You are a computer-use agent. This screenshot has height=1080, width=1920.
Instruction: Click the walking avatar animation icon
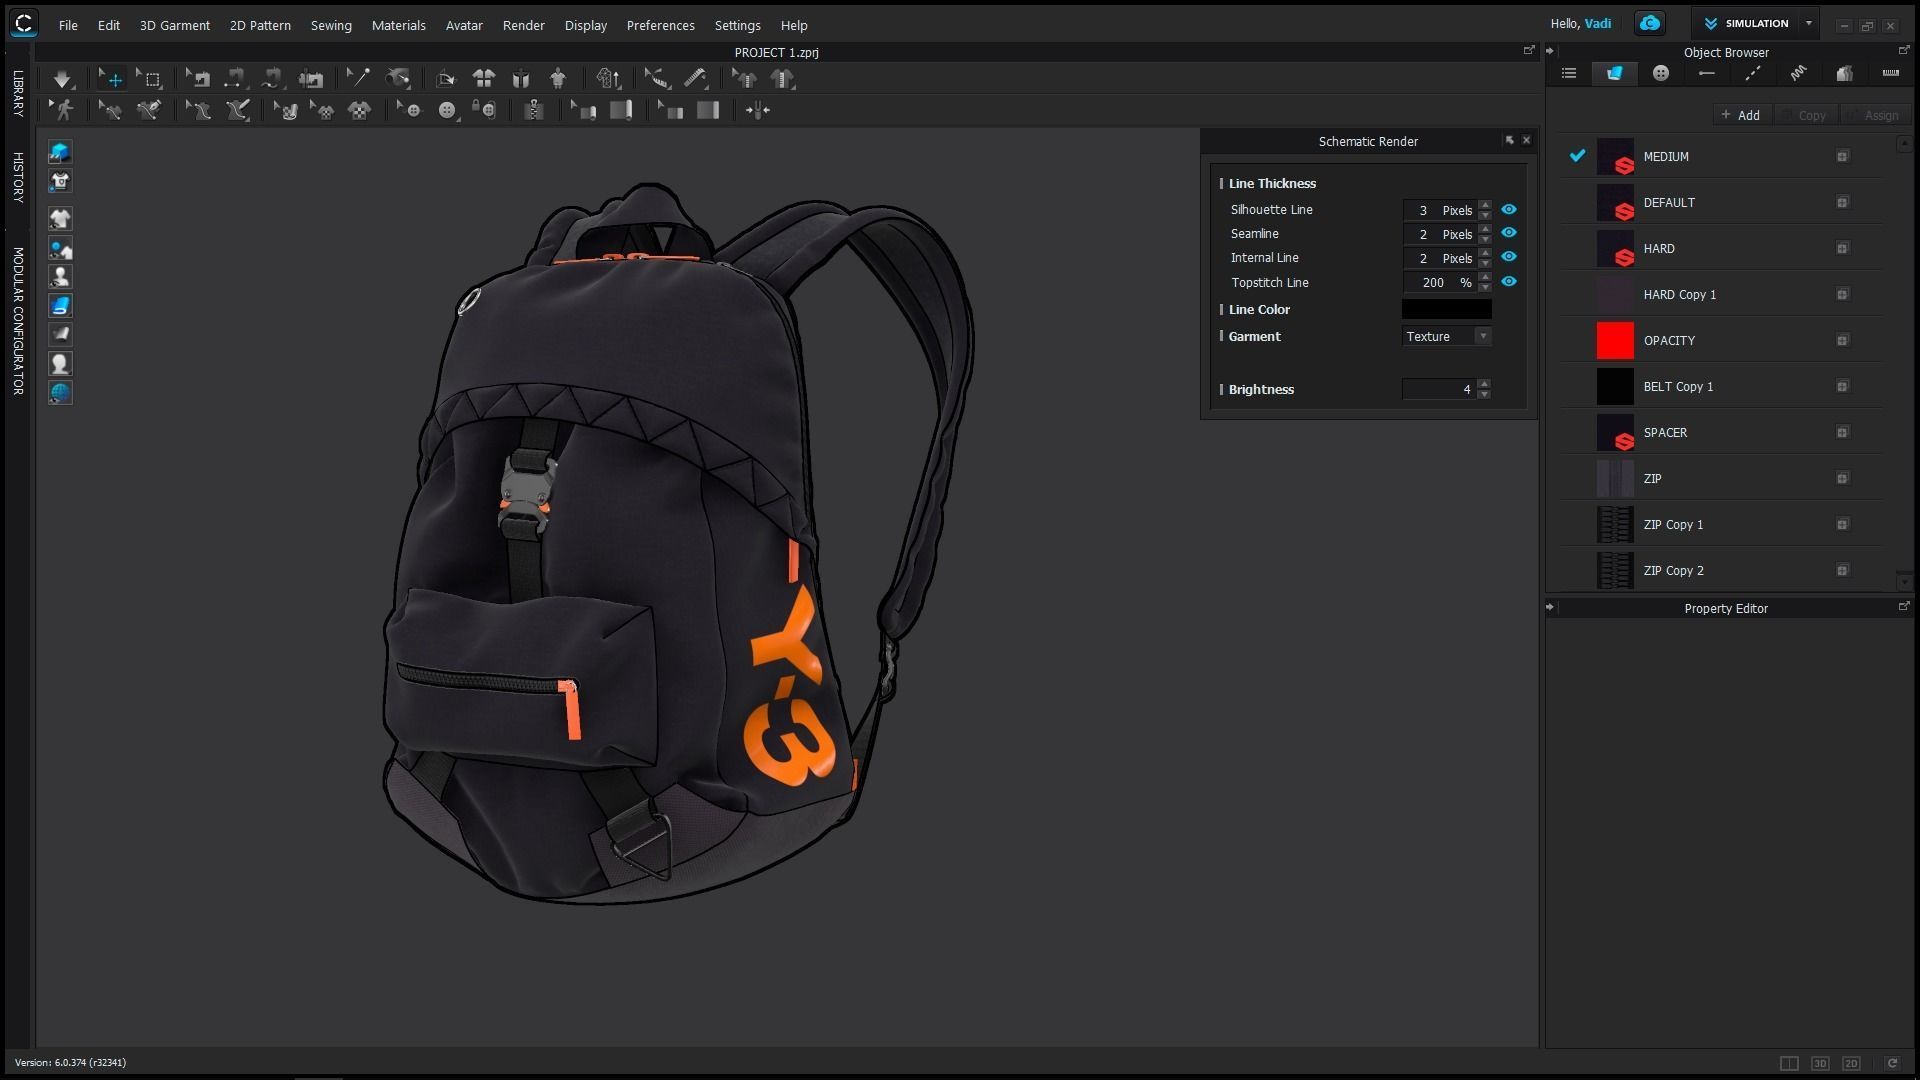pos(64,110)
